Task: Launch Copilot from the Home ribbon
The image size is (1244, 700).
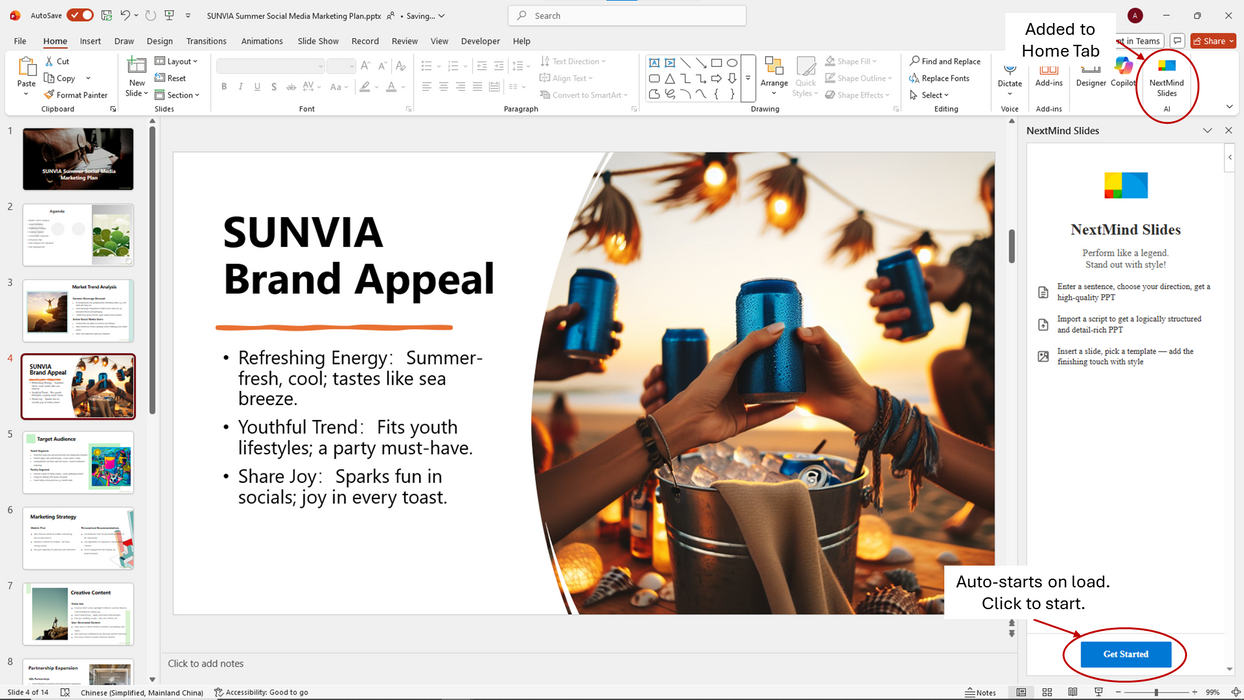Action: (1124, 72)
